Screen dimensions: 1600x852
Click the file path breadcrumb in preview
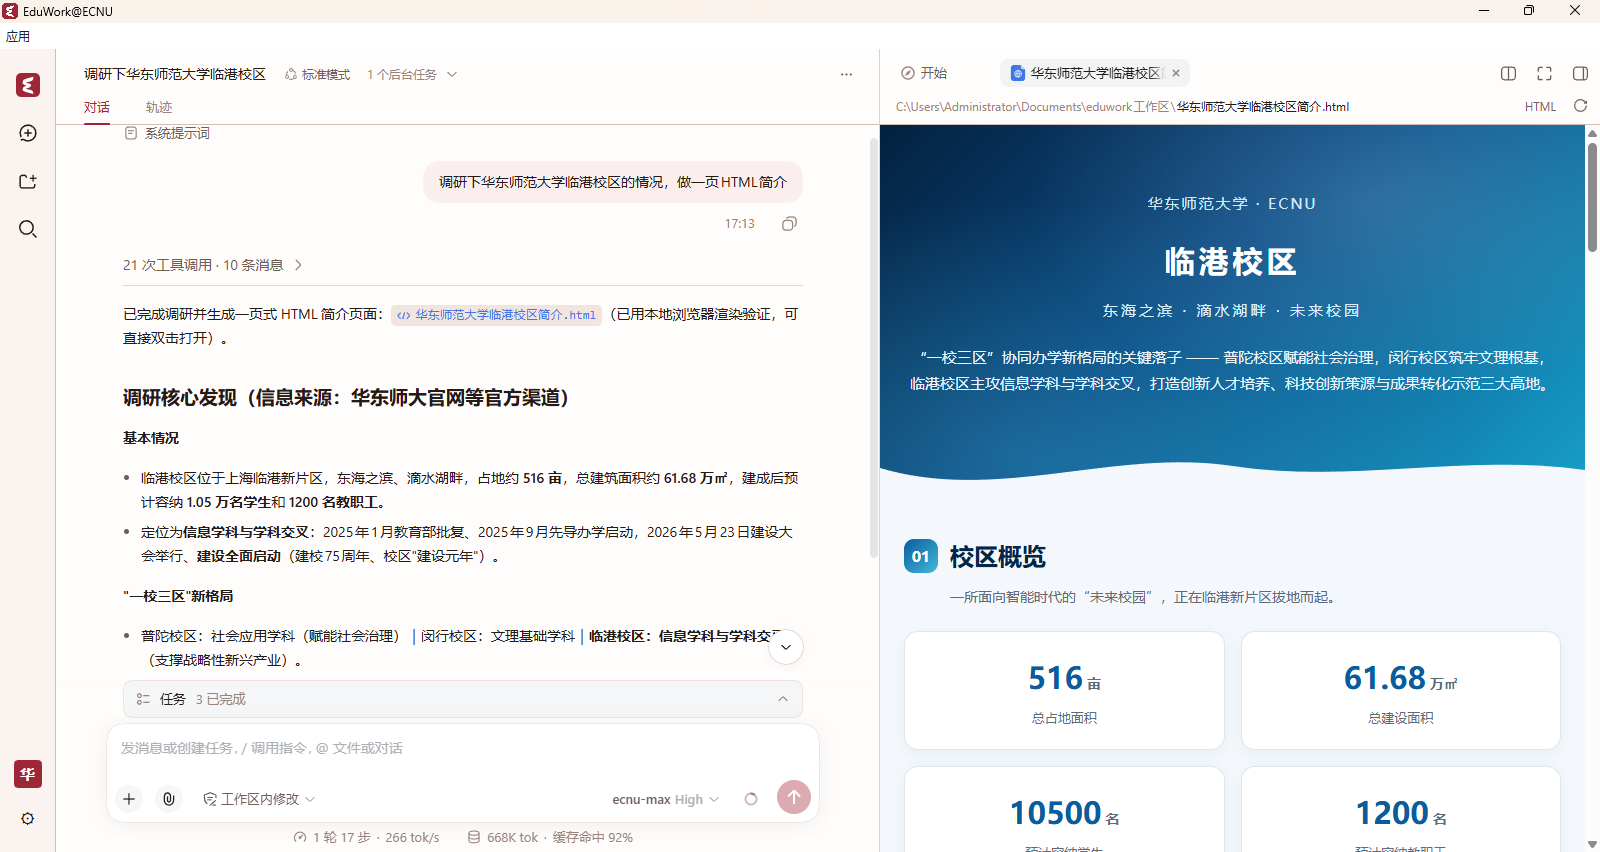tap(1122, 107)
